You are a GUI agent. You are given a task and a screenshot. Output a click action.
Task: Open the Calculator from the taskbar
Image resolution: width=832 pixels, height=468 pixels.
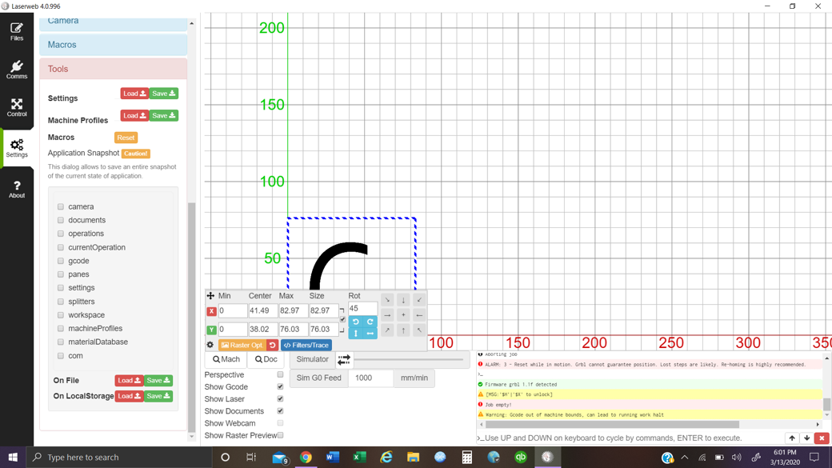point(467,457)
